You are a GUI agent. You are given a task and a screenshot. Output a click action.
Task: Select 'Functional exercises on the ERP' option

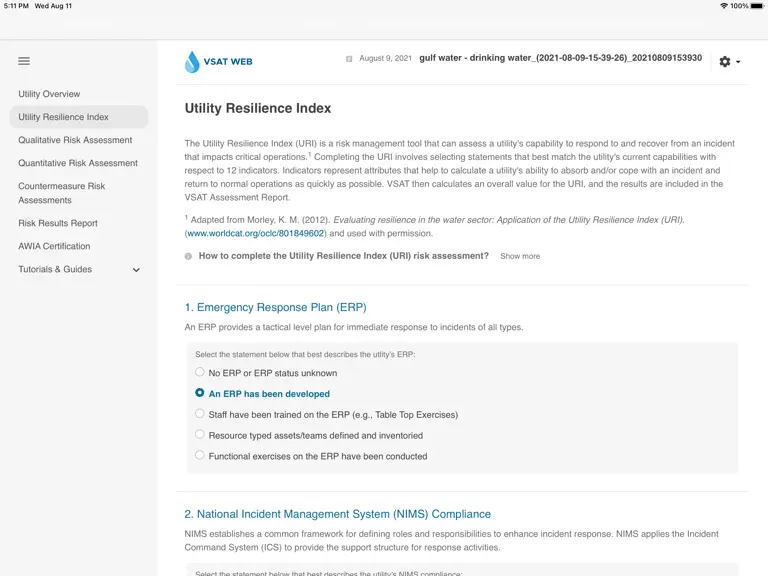click(199, 456)
